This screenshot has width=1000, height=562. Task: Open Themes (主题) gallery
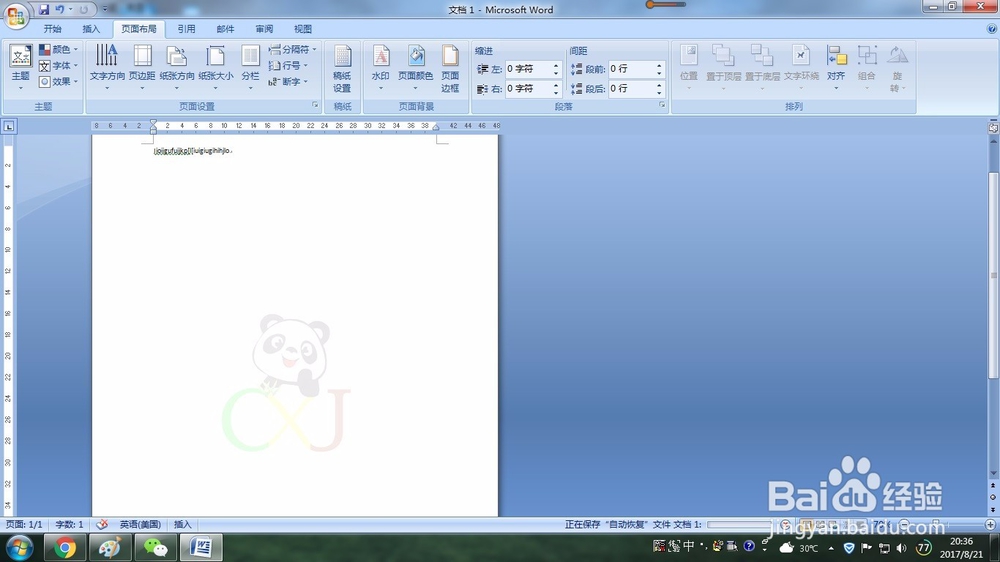point(20,66)
